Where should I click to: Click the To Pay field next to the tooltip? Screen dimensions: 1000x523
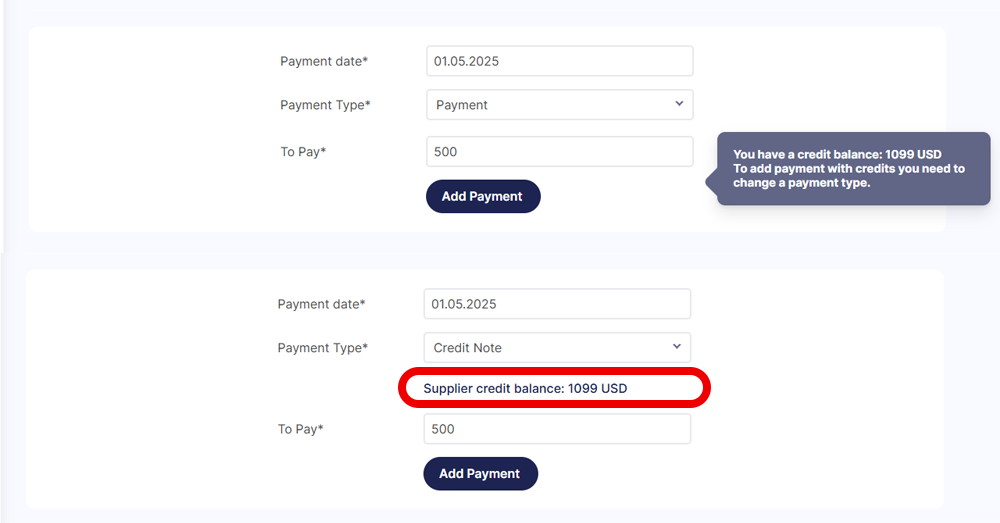point(560,152)
